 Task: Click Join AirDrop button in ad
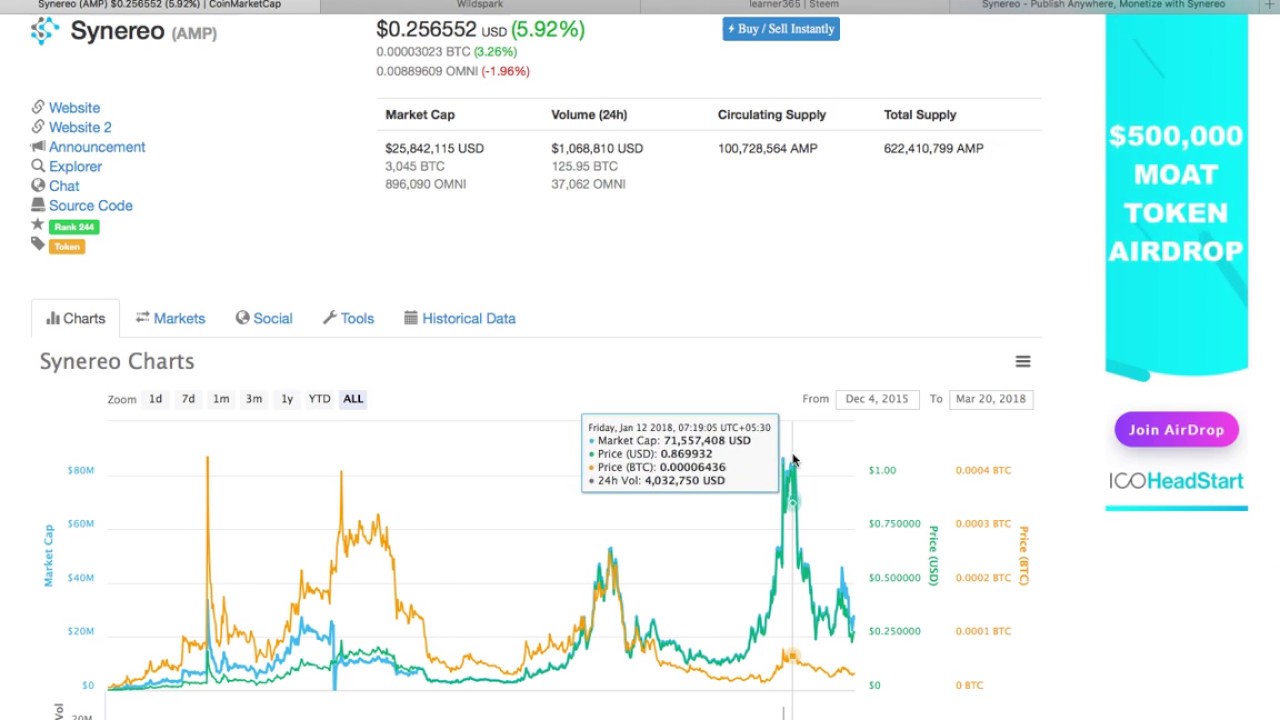pos(1176,430)
